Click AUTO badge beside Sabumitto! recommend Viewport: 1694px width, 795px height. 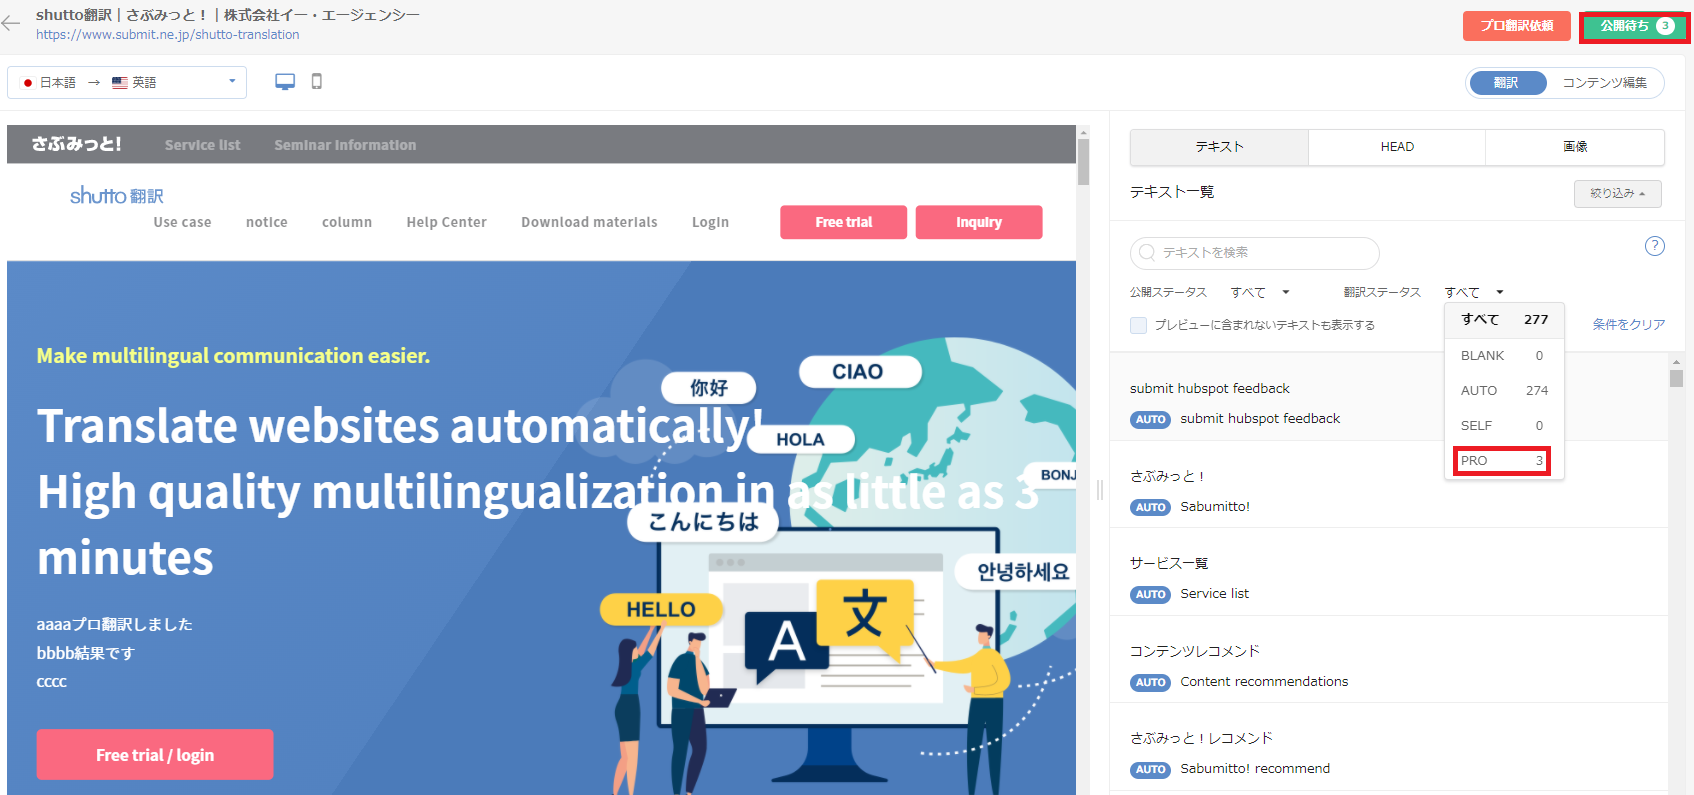point(1150,770)
